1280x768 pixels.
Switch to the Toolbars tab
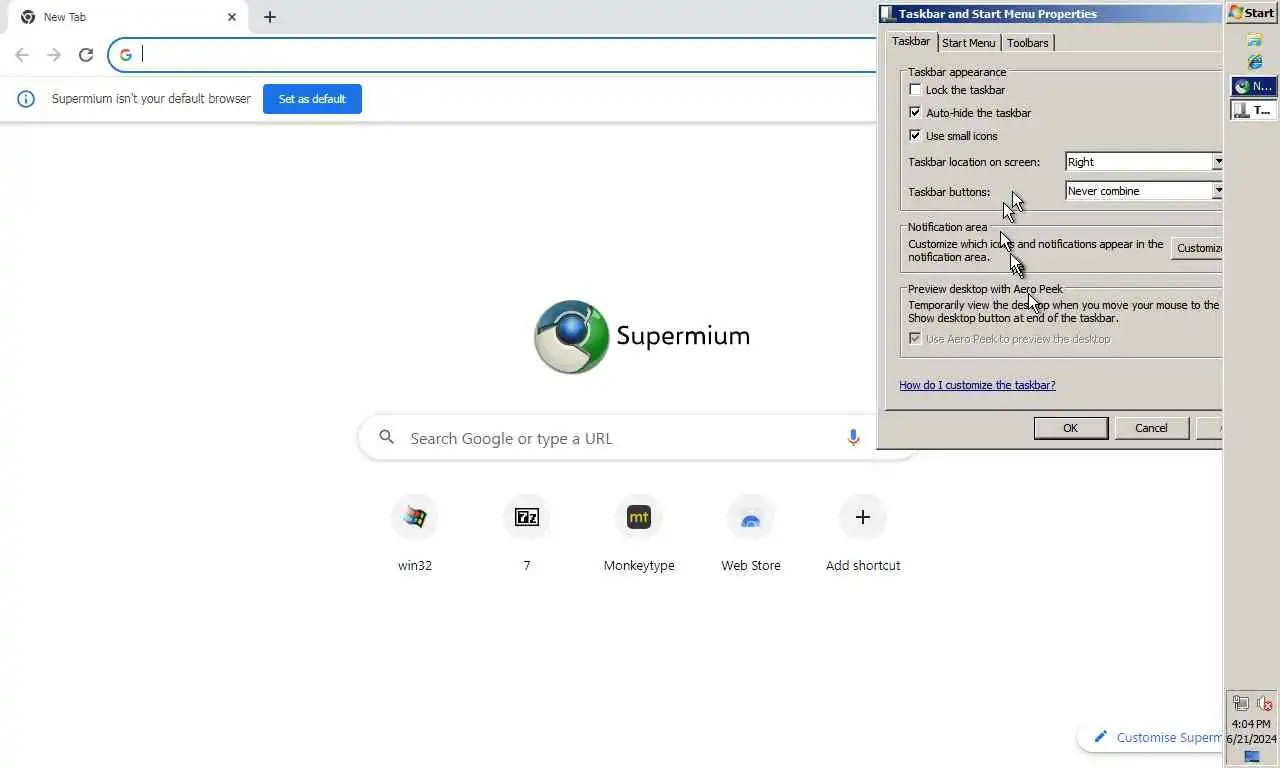[x=1028, y=43]
